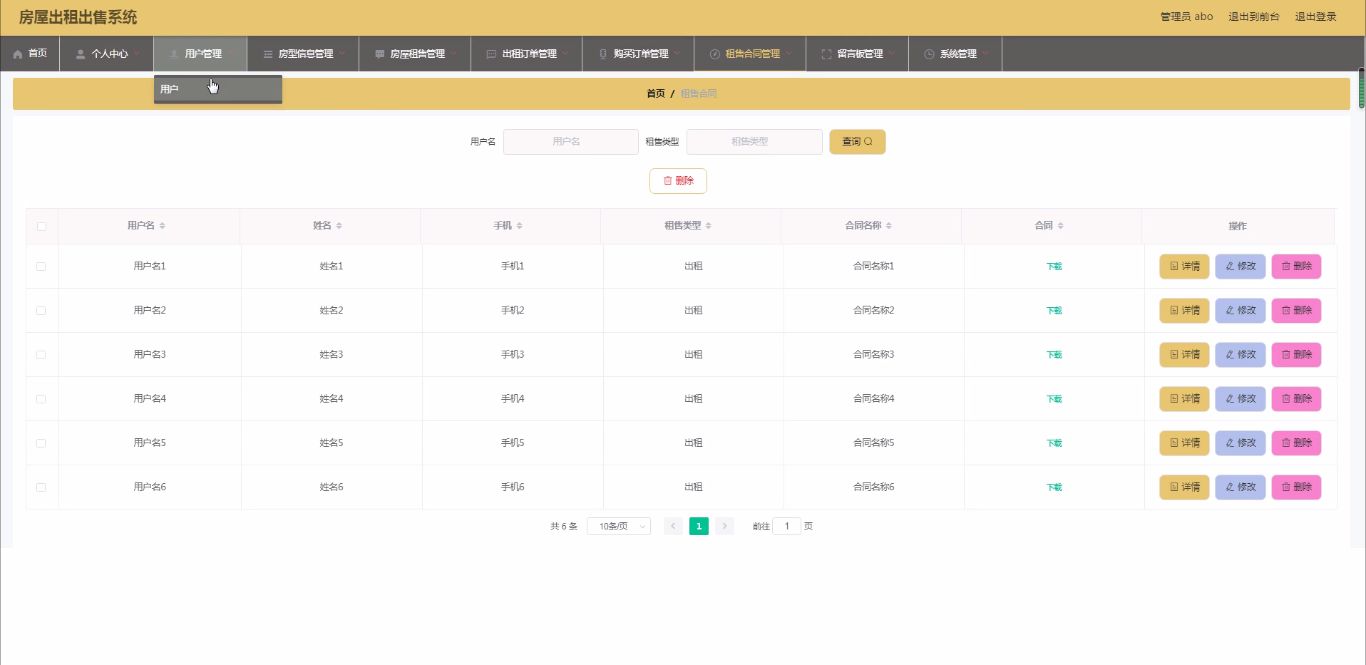Sort table by 合同 column arrows
This screenshot has height=665, width=1366.
1061,226
